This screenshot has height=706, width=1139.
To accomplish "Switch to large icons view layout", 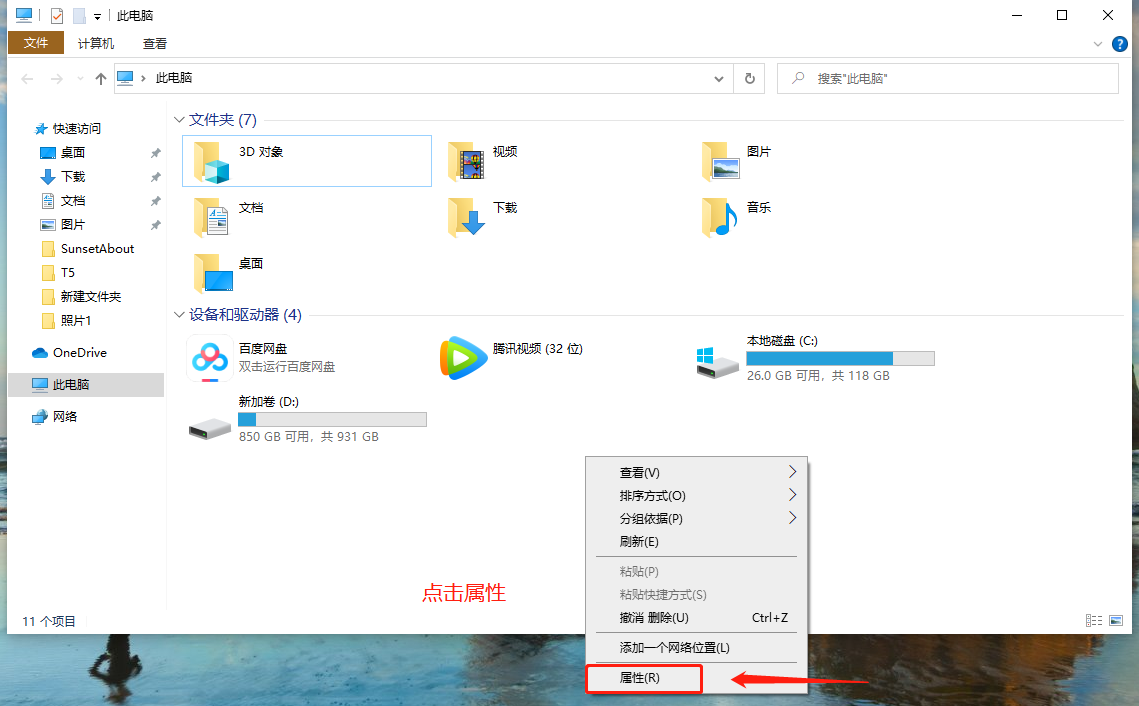I will pos(1116,620).
